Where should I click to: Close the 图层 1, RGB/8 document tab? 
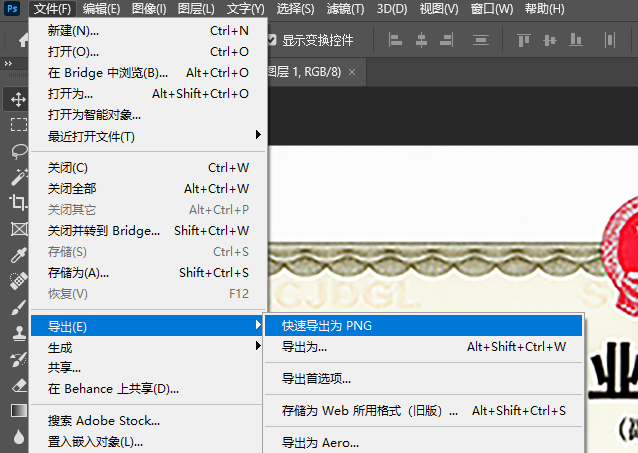coord(352,72)
